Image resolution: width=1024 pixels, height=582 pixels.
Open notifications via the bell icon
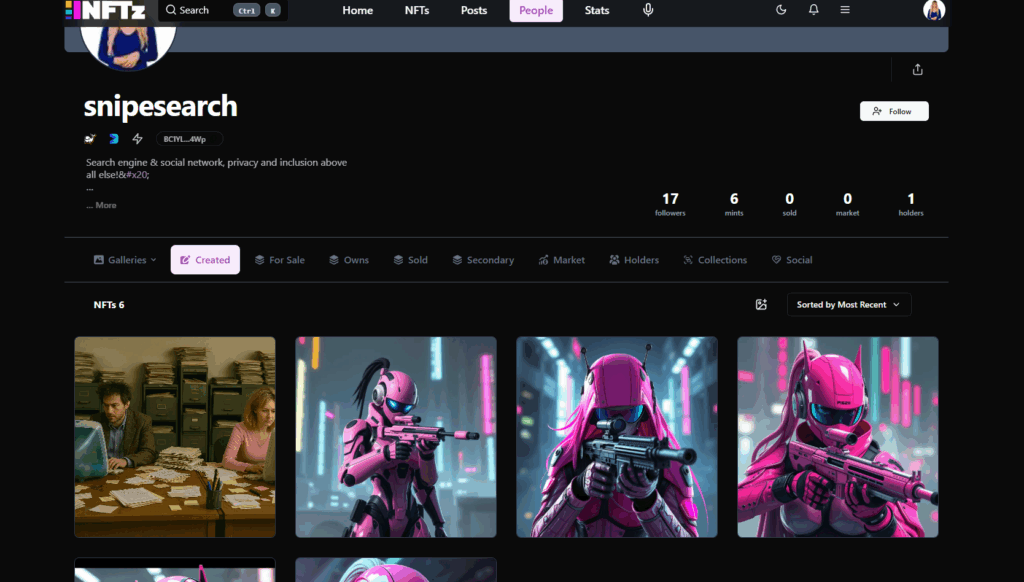(x=813, y=10)
